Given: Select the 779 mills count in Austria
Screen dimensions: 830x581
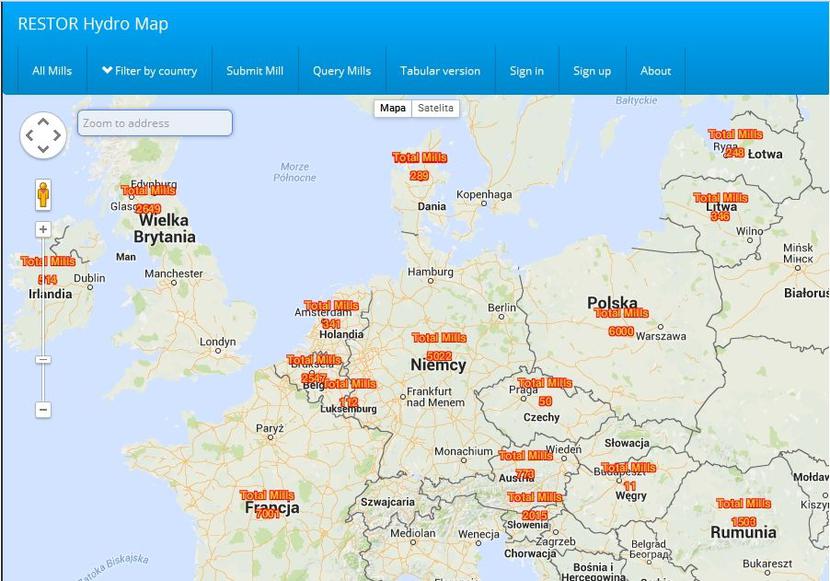Looking at the screenshot, I should pyautogui.click(x=525, y=474).
